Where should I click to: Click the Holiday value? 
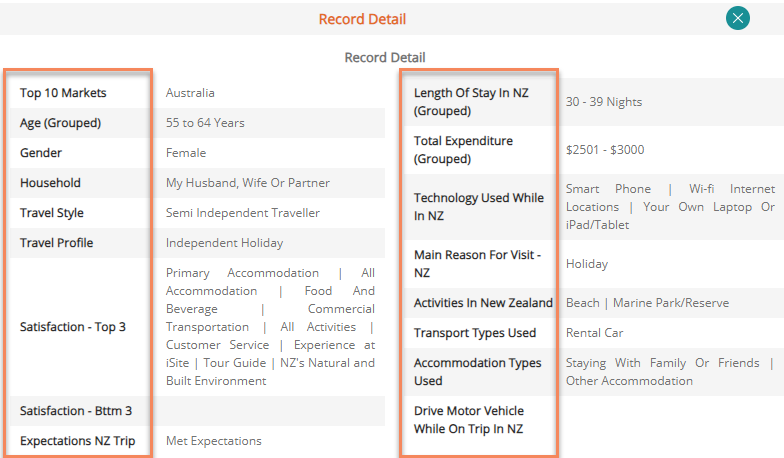pos(586,264)
